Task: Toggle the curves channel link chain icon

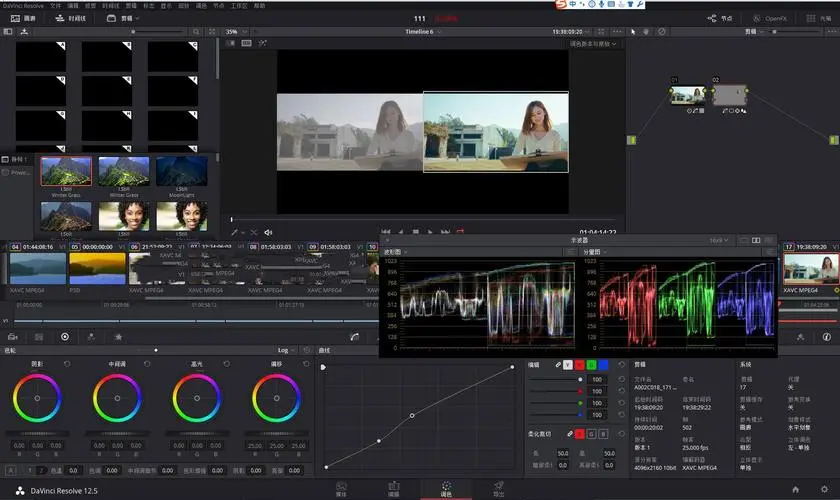Action: (x=558, y=364)
